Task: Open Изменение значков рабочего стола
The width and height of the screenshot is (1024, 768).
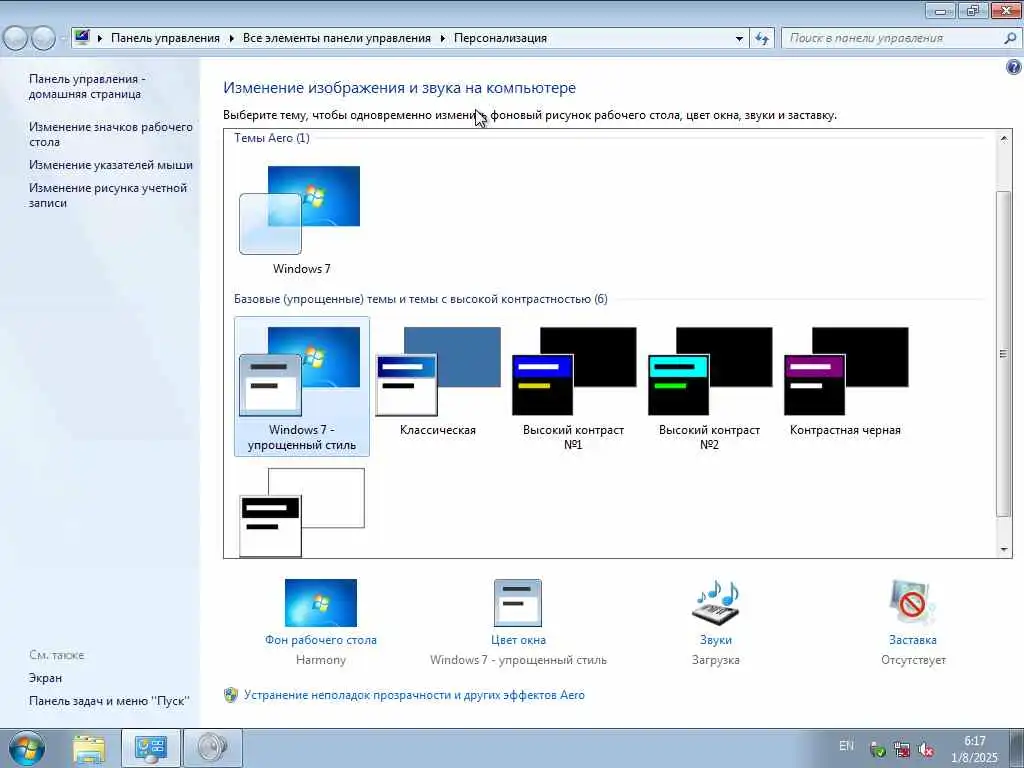Action: pyautogui.click(x=110, y=134)
